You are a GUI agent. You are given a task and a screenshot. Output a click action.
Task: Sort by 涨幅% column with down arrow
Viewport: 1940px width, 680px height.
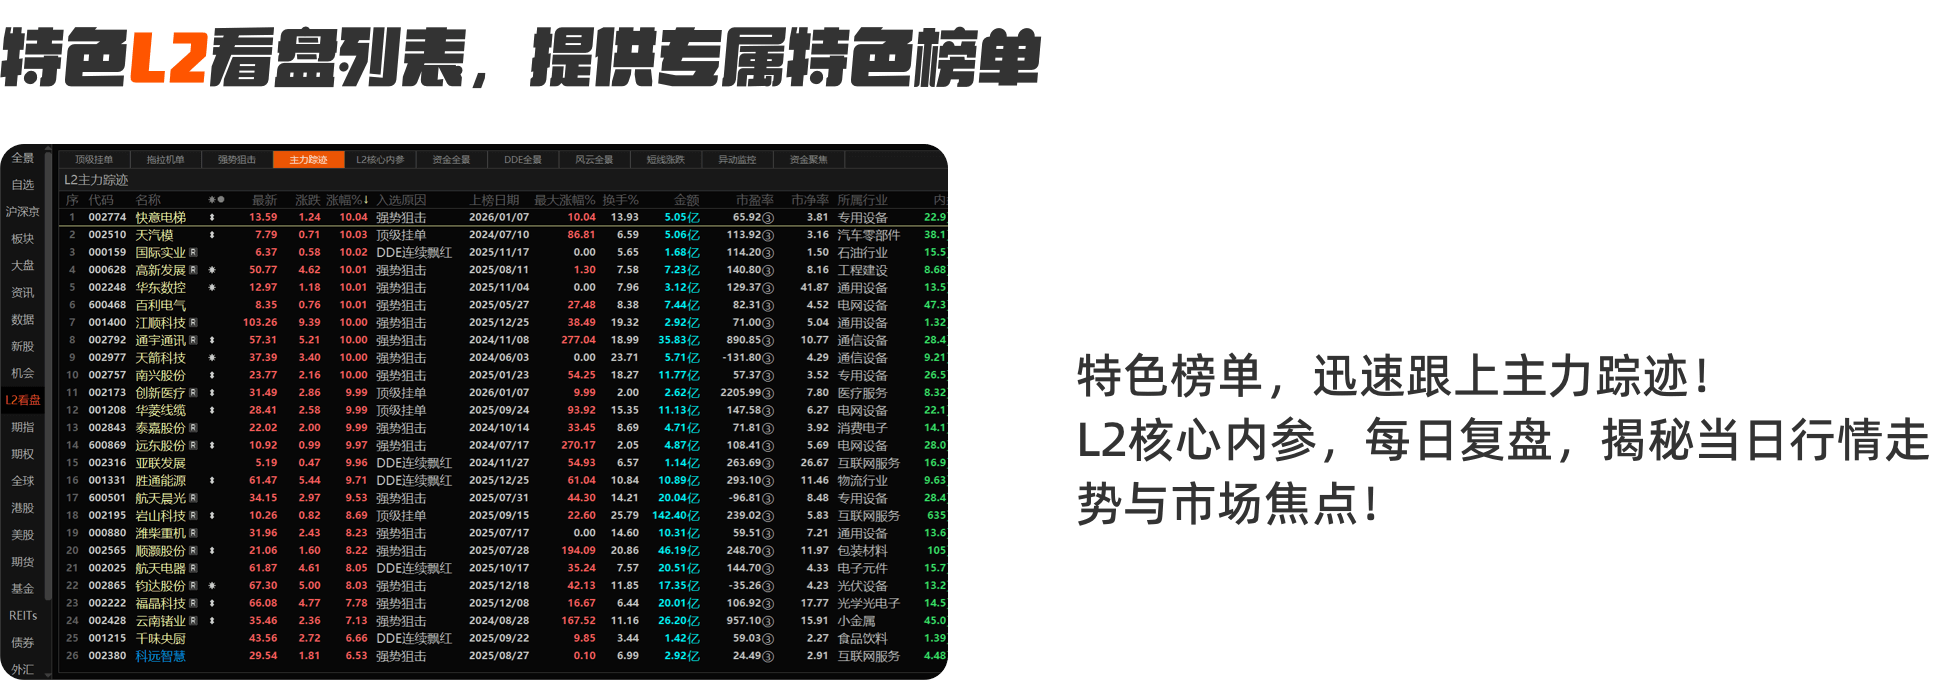click(x=347, y=200)
